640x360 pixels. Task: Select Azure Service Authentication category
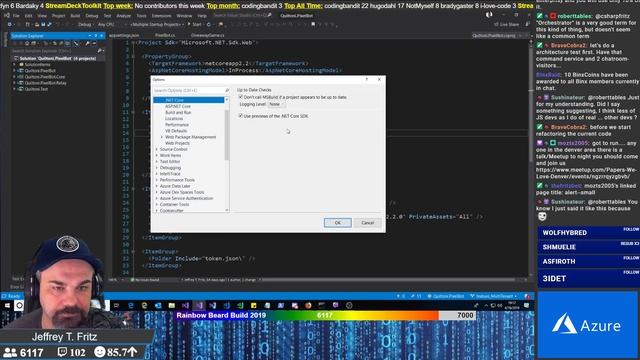(x=186, y=198)
